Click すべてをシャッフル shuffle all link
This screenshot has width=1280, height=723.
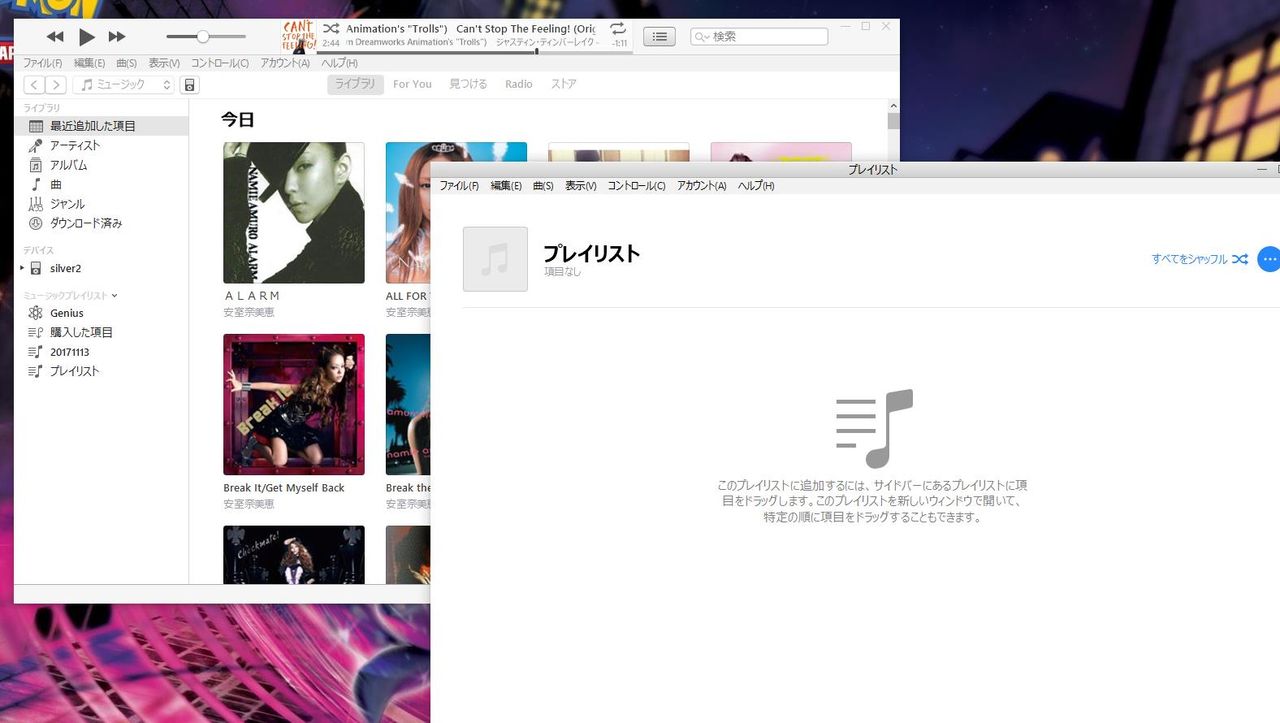1199,259
